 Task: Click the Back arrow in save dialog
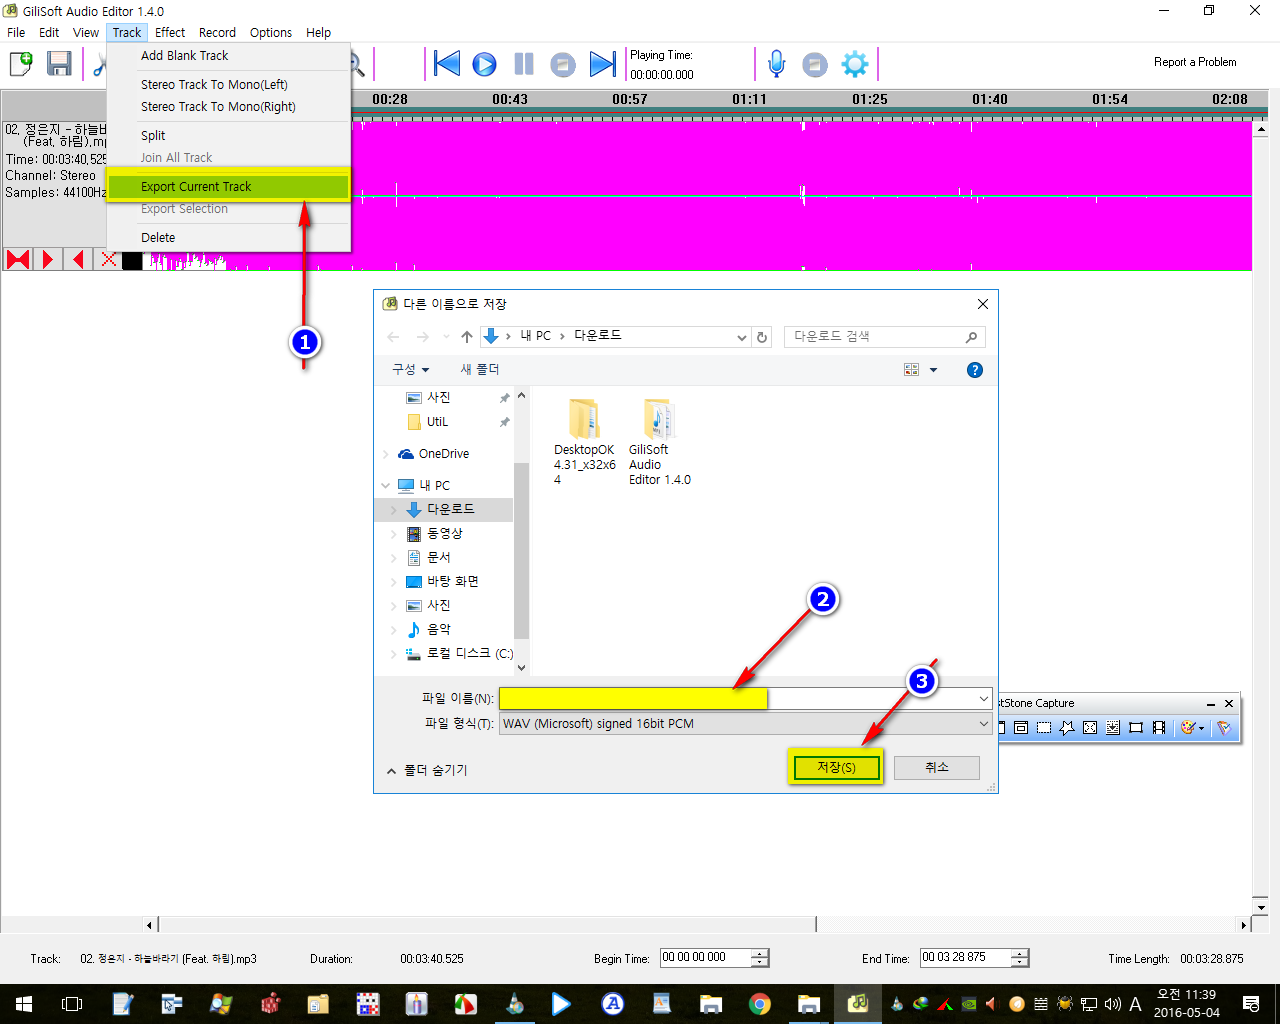393,337
